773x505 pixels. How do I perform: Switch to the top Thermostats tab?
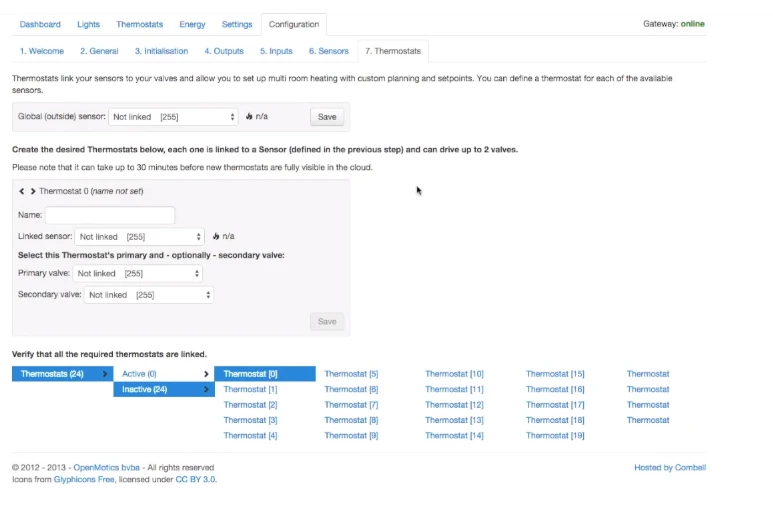coord(140,24)
